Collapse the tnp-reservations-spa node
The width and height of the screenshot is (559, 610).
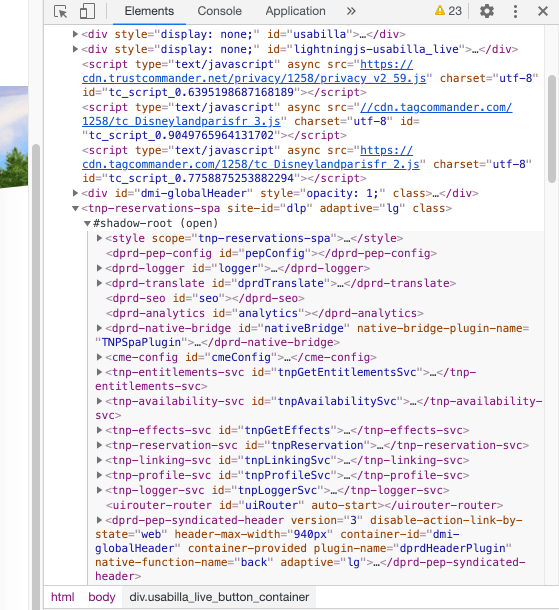click(75, 208)
